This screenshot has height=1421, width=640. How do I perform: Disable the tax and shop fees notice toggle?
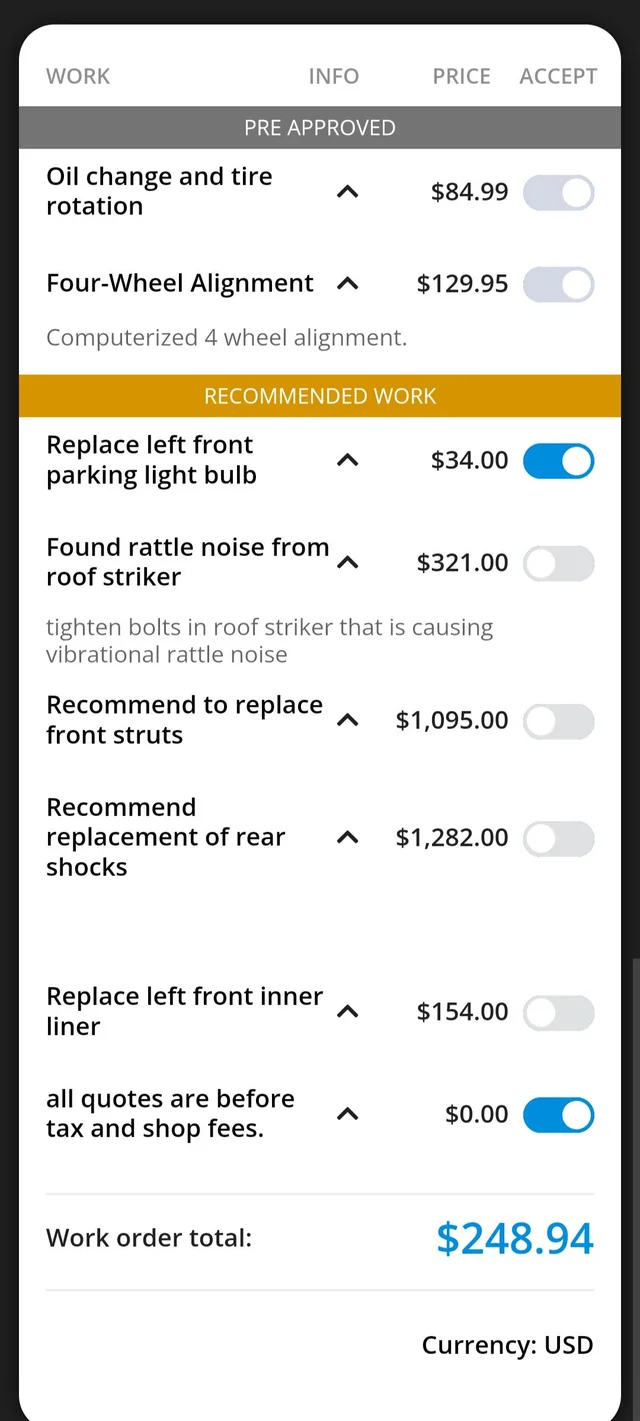tap(558, 1114)
